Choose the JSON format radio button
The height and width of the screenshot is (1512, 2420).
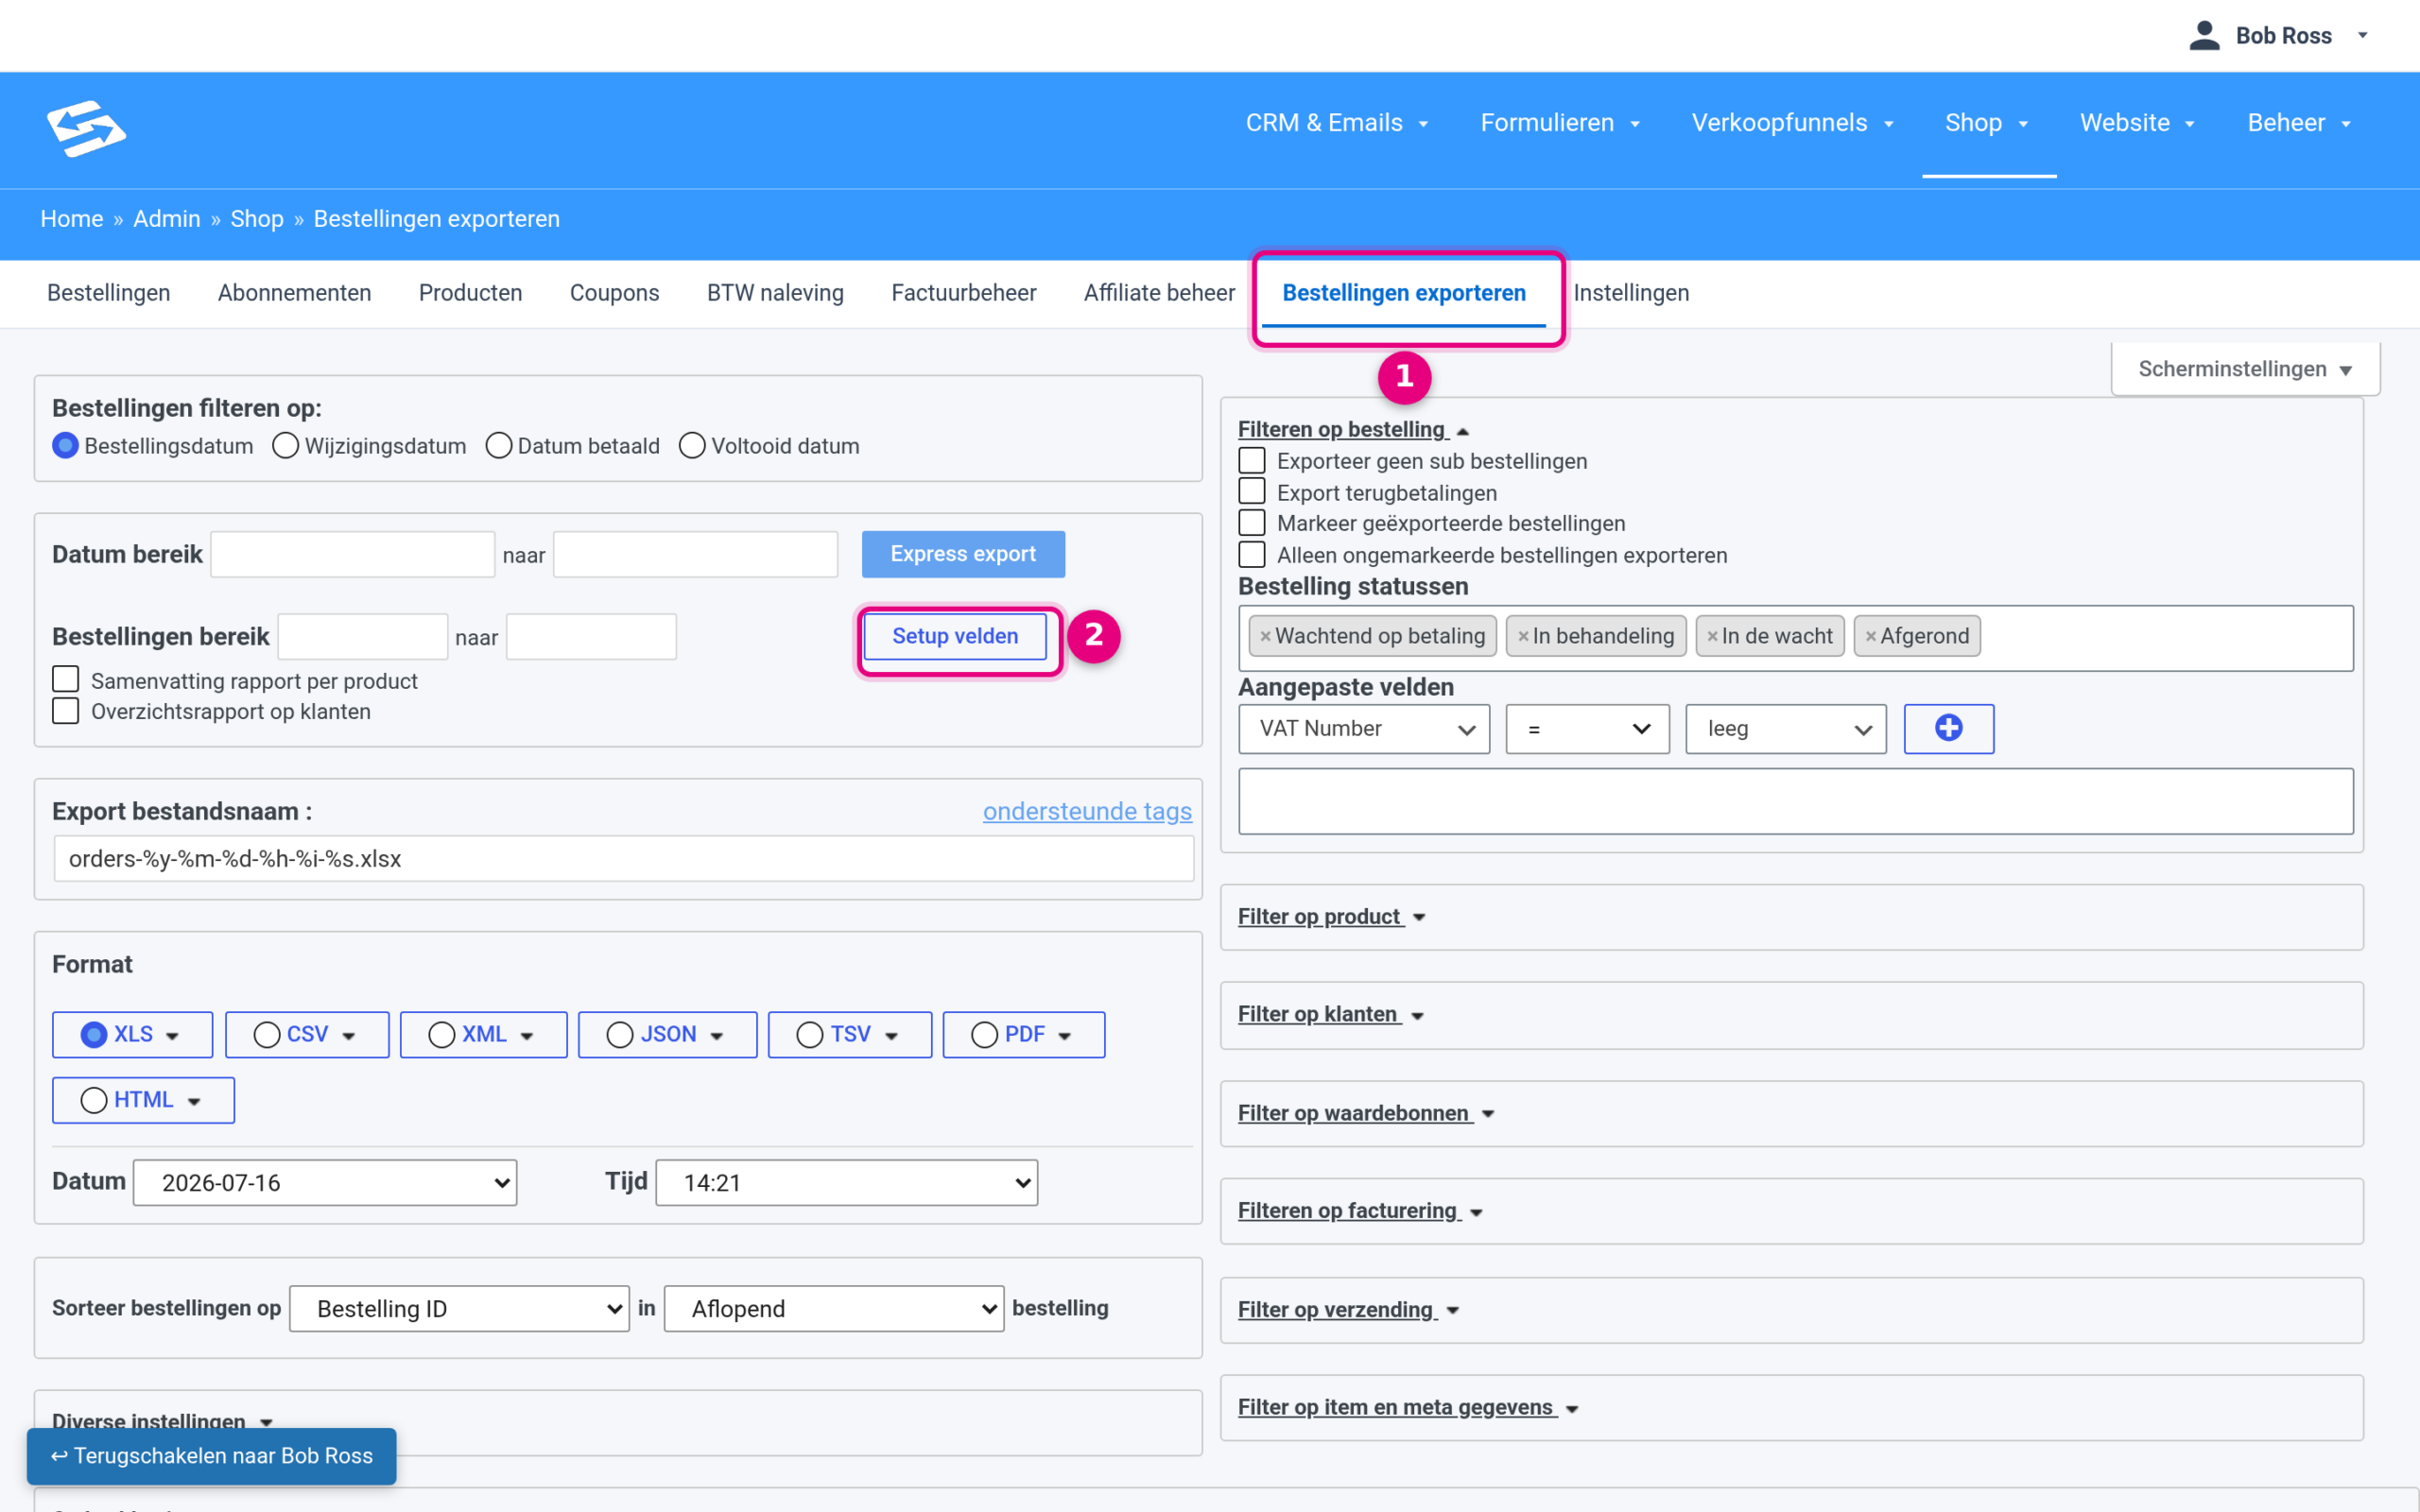coord(620,1035)
